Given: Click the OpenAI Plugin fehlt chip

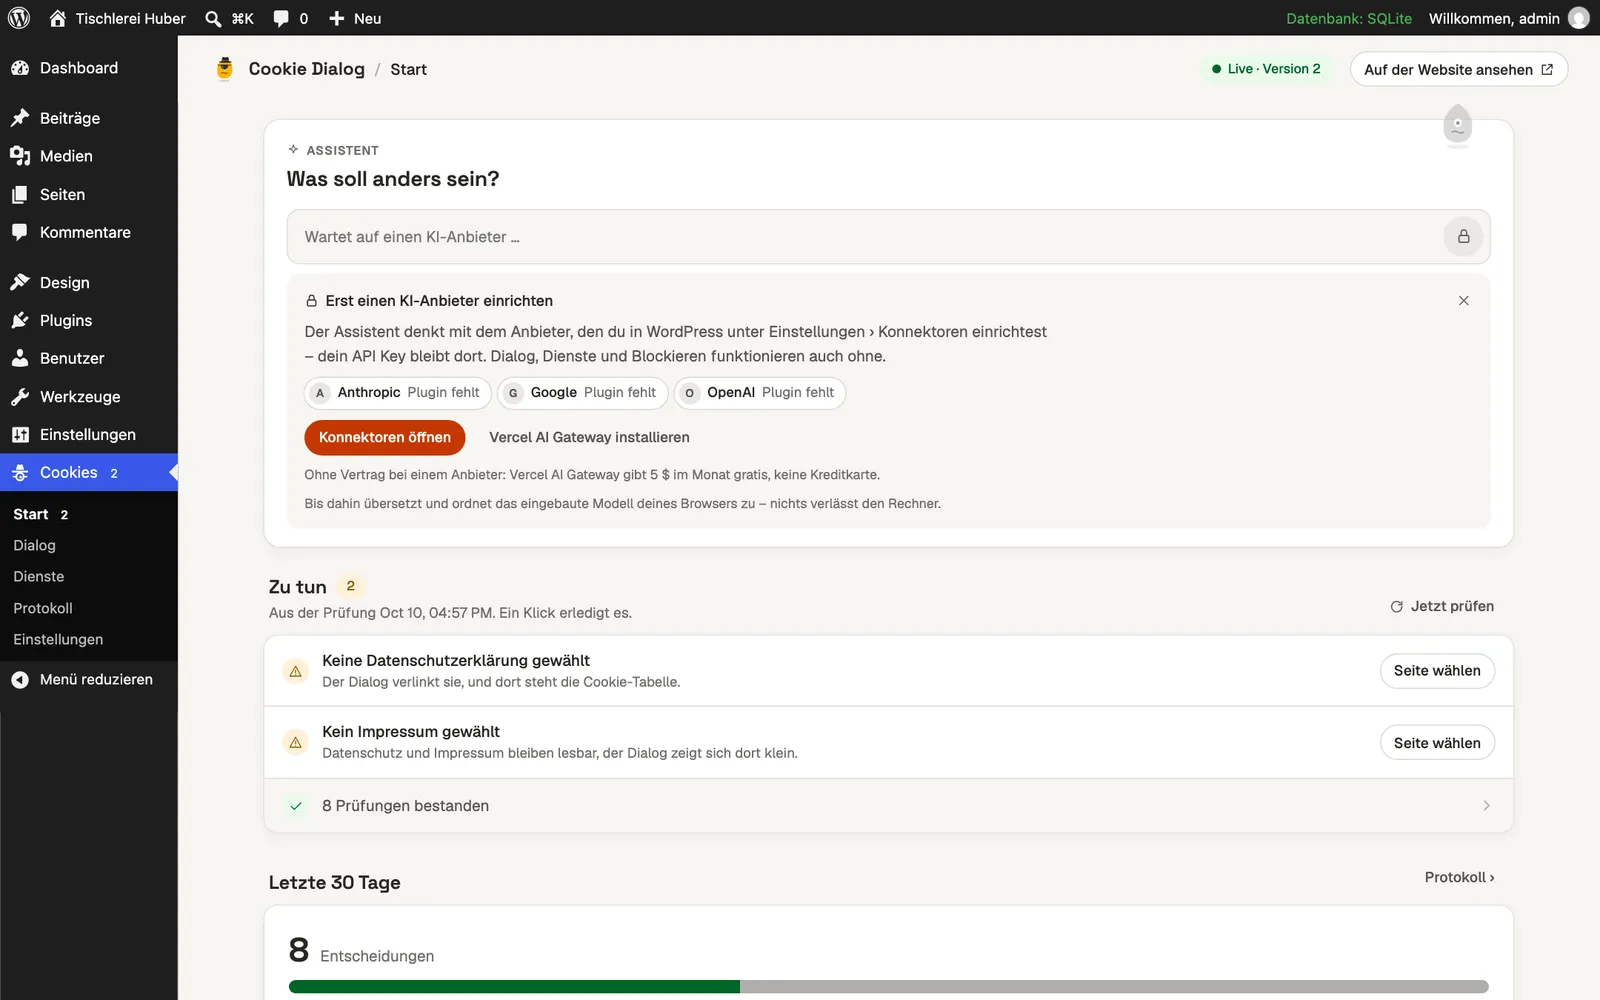Looking at the screenshot, I should click(x=760, y=392).
